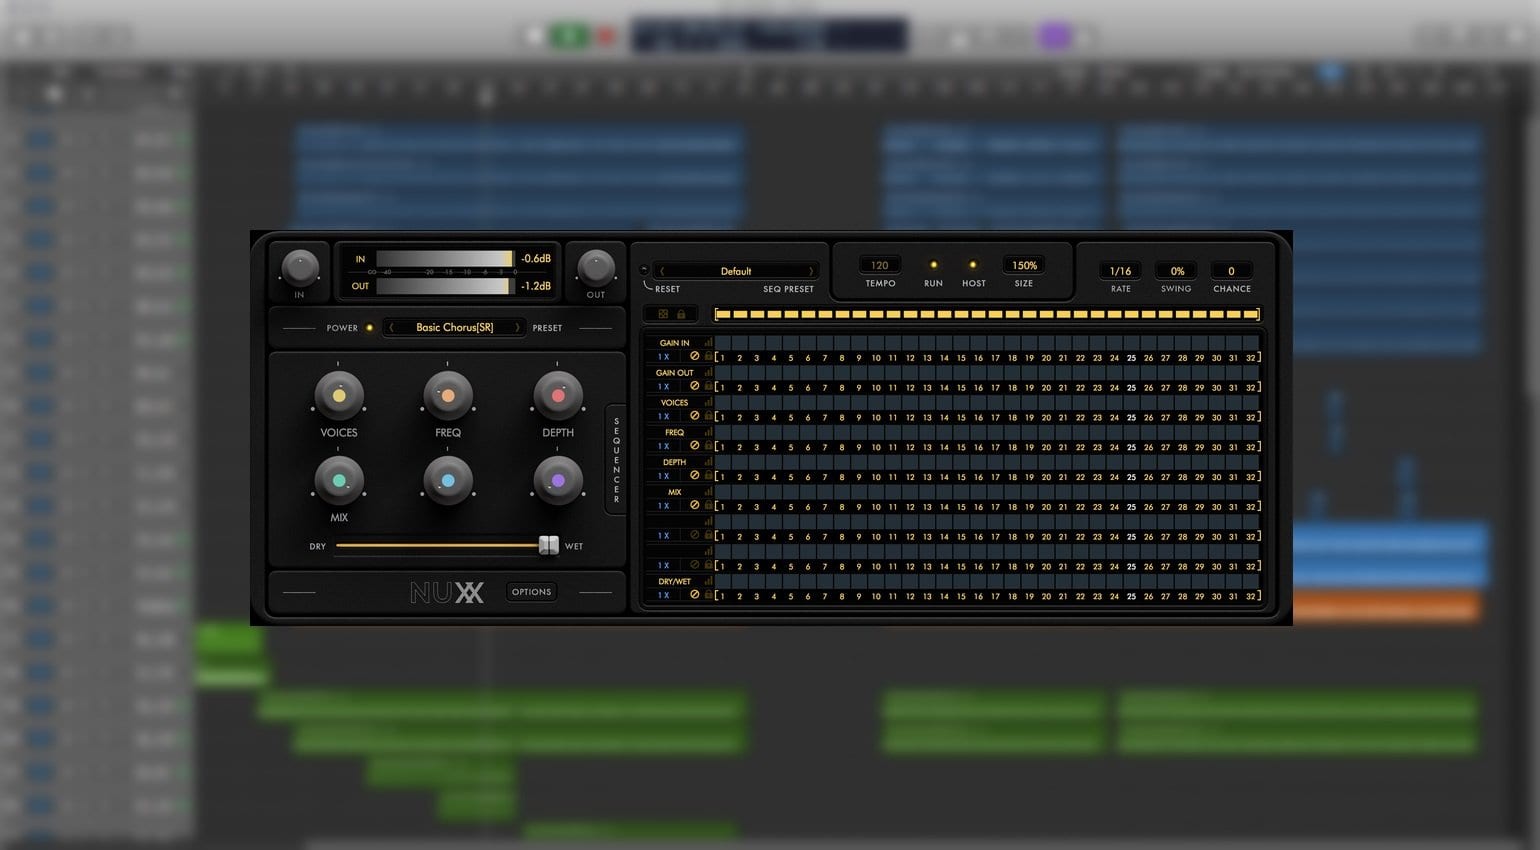Click the TEMPO 120 field

pos(880,265)
